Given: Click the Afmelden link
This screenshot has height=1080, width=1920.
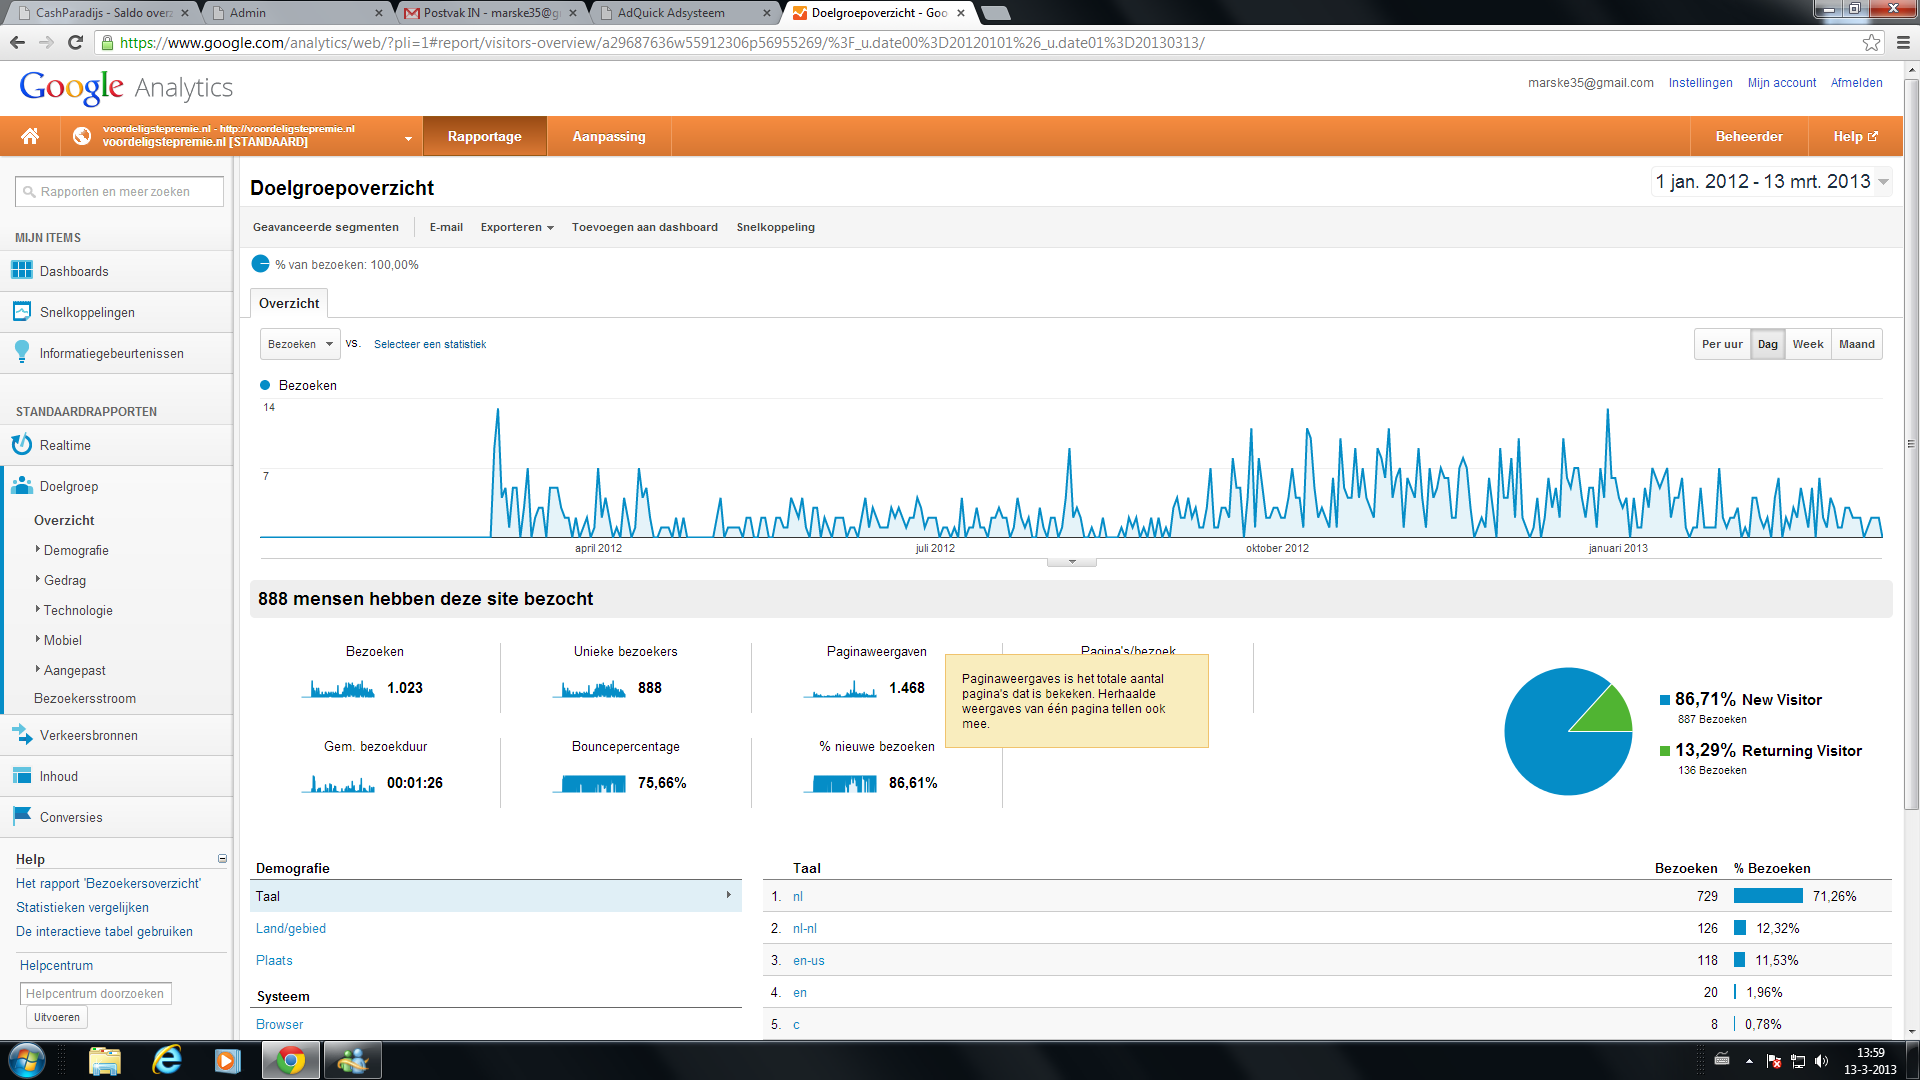Looking at the screenshot, I should (x=1856, y=83).
